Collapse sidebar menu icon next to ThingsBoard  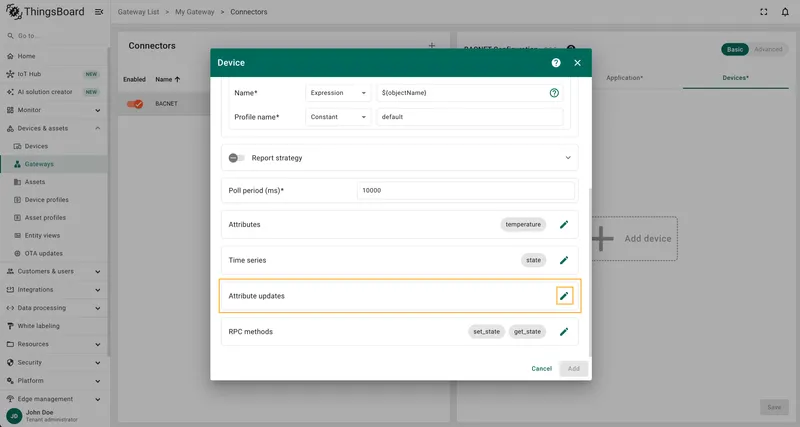pyautogui.click(x=99, y=12)
